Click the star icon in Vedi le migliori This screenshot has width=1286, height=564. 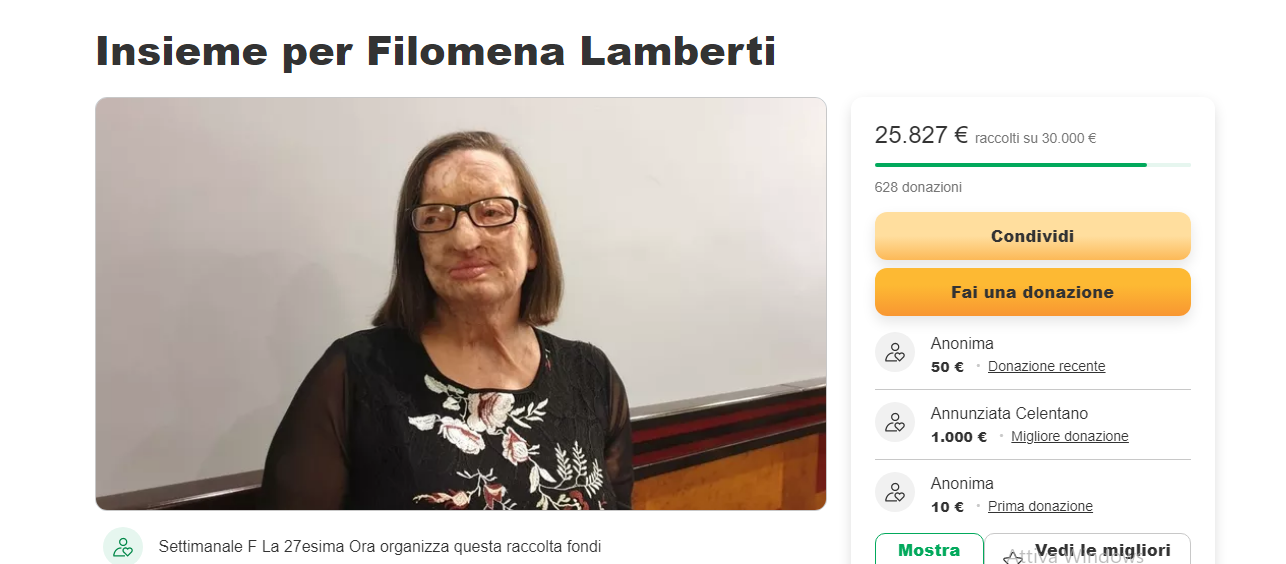1013,556
